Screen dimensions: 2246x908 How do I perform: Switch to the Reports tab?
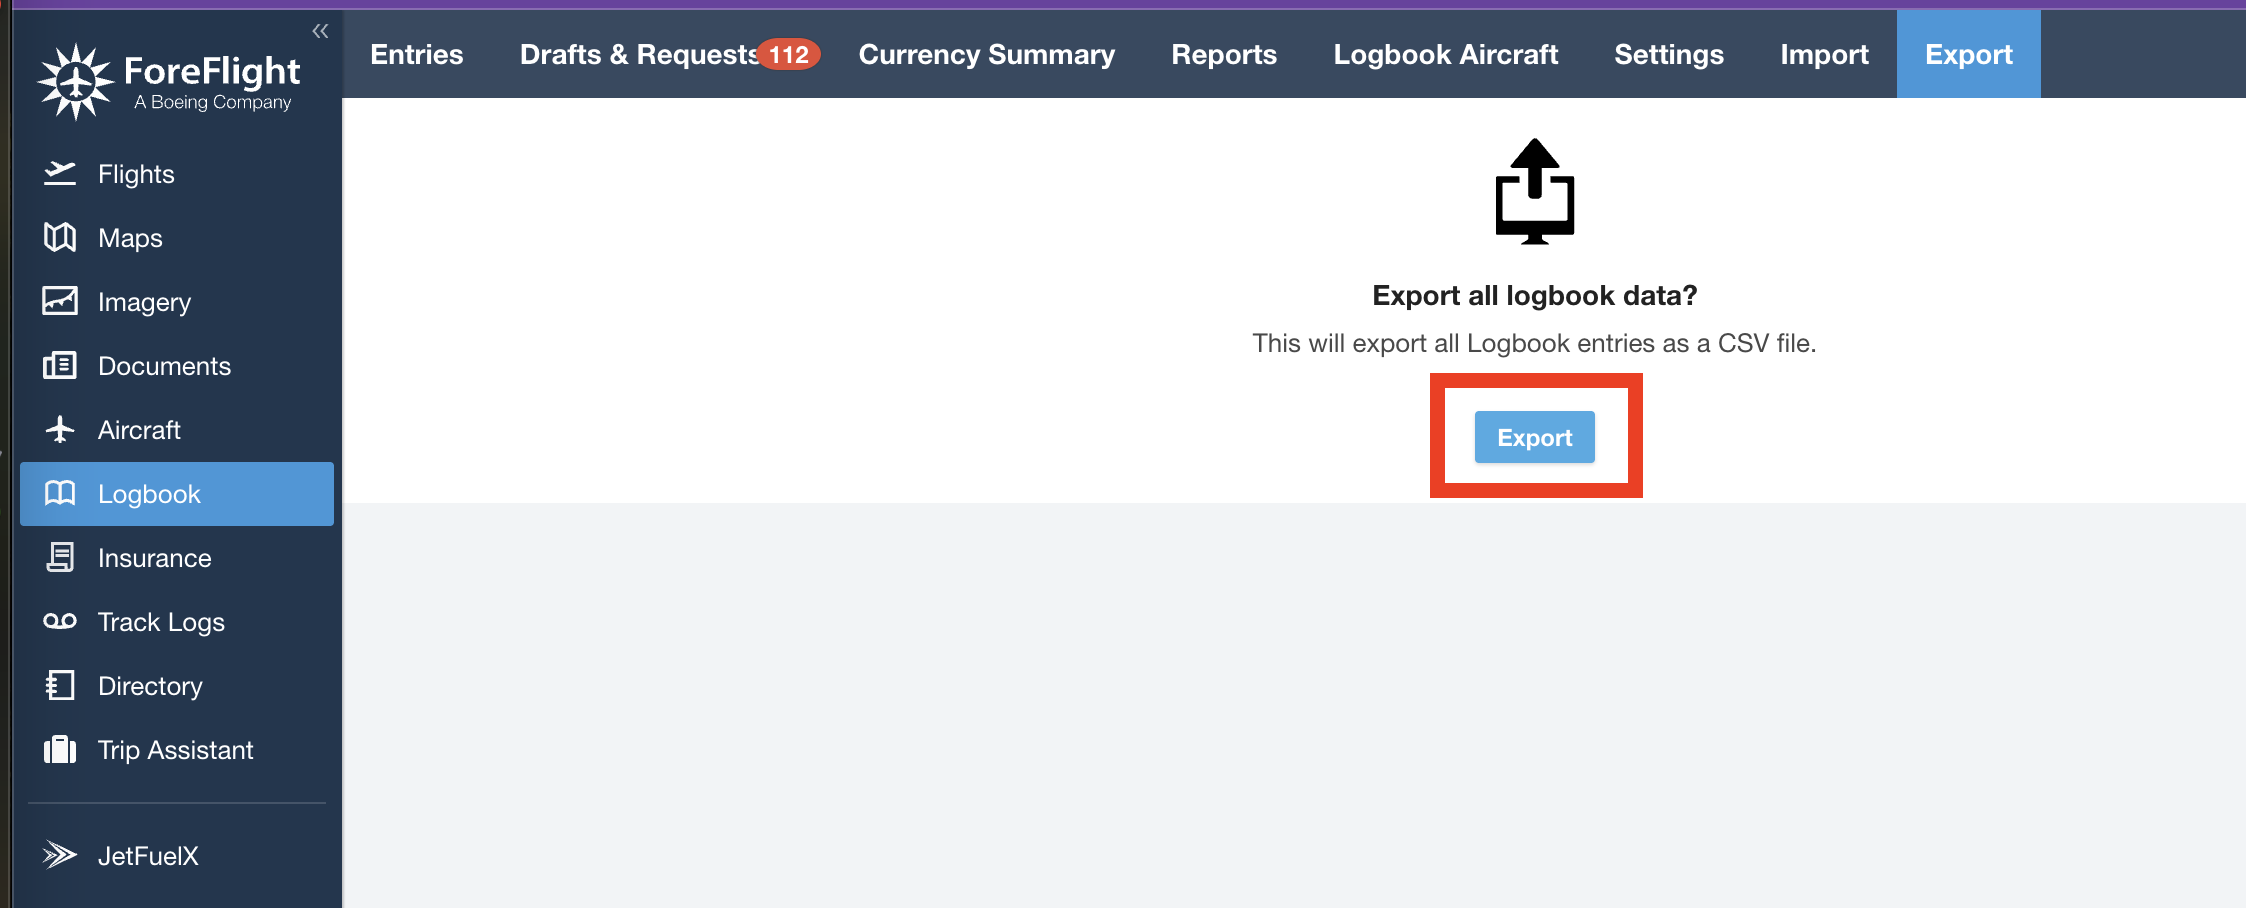pyautogui.click(x=1224, y=54)
